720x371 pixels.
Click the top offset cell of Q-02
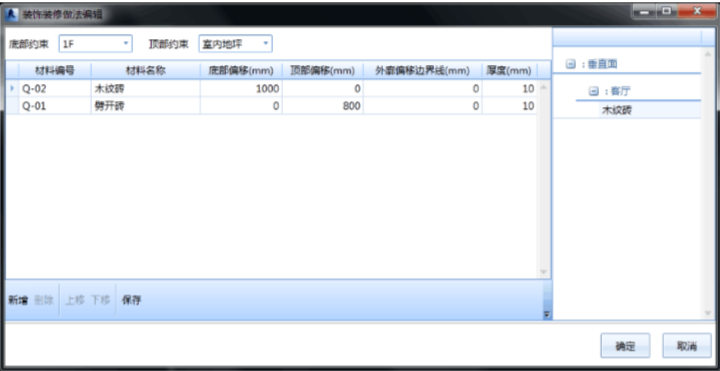(323, 89)
